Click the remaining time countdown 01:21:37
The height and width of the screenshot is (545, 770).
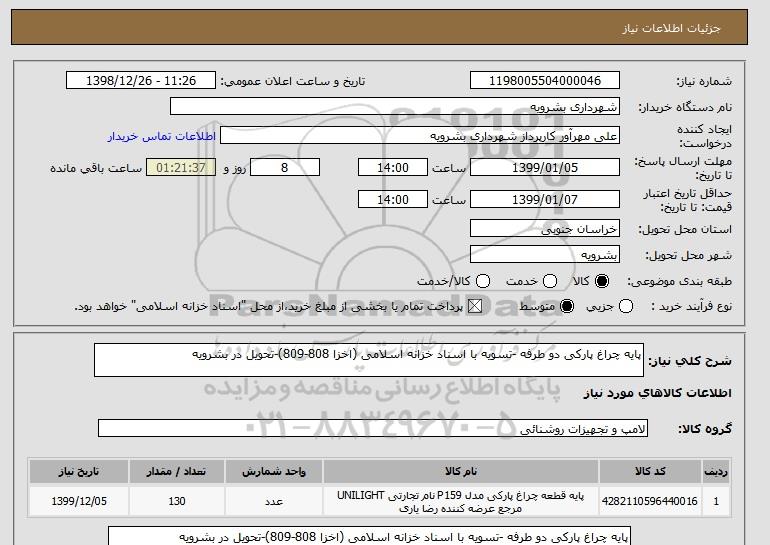pos(181,167)
